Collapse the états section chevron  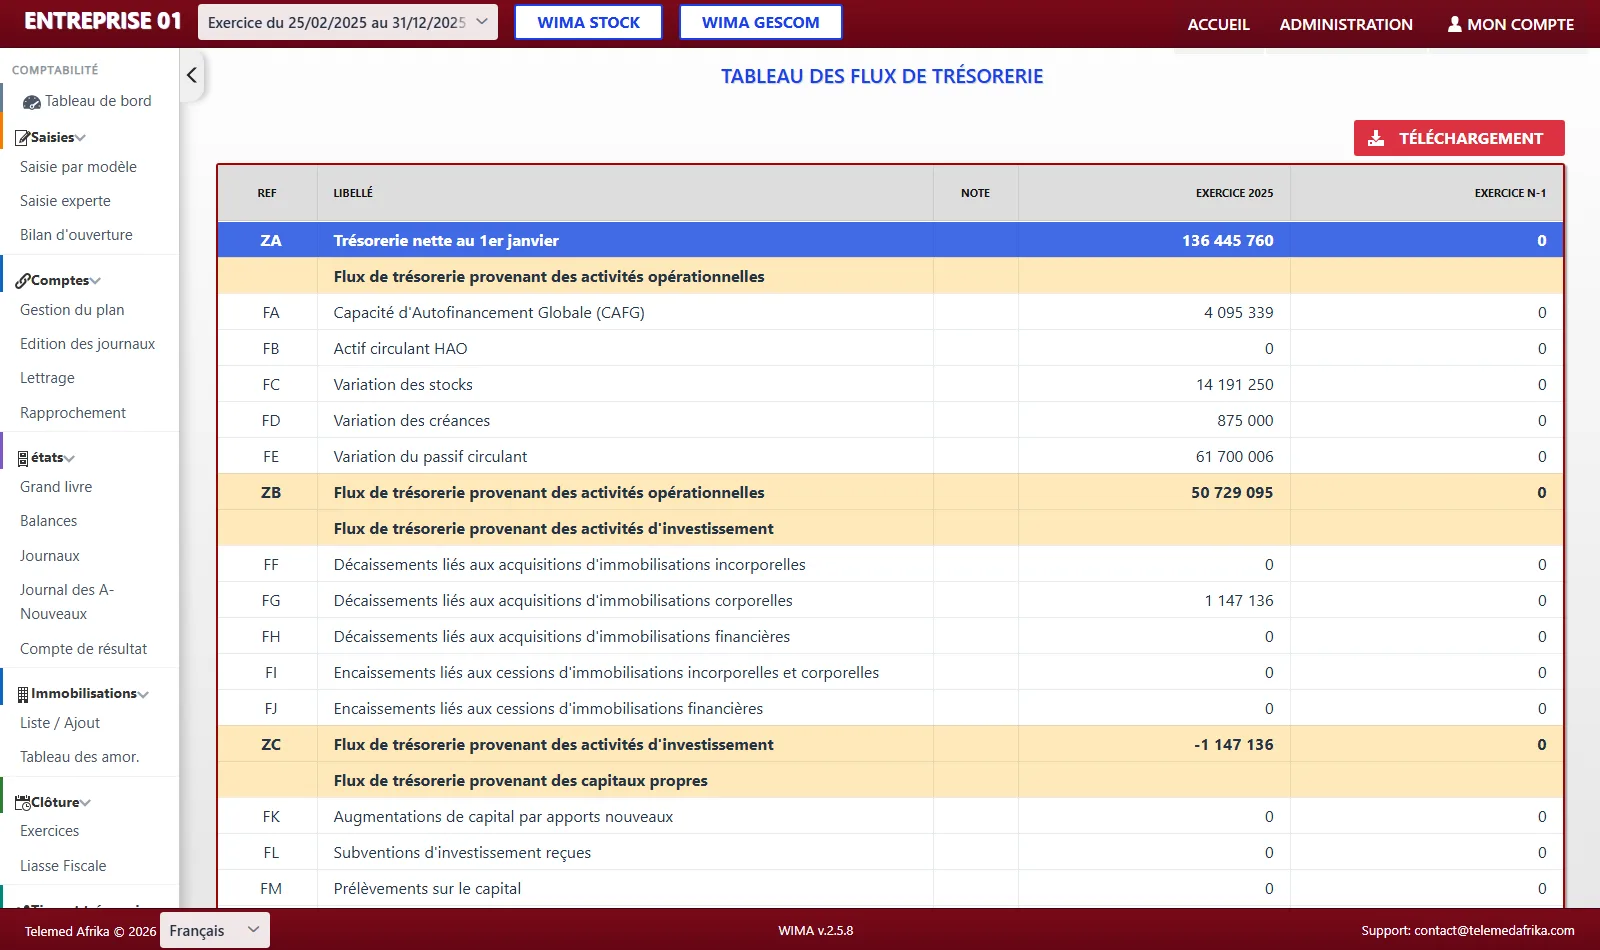[69, 458]
